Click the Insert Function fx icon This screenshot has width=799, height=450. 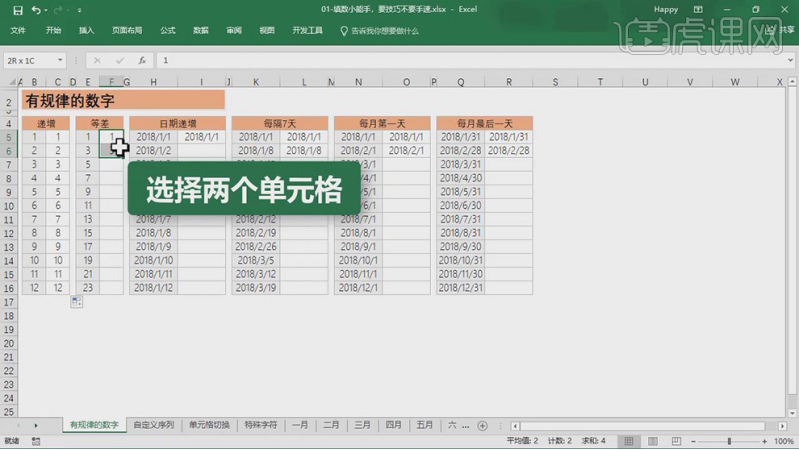coord(142,61)
